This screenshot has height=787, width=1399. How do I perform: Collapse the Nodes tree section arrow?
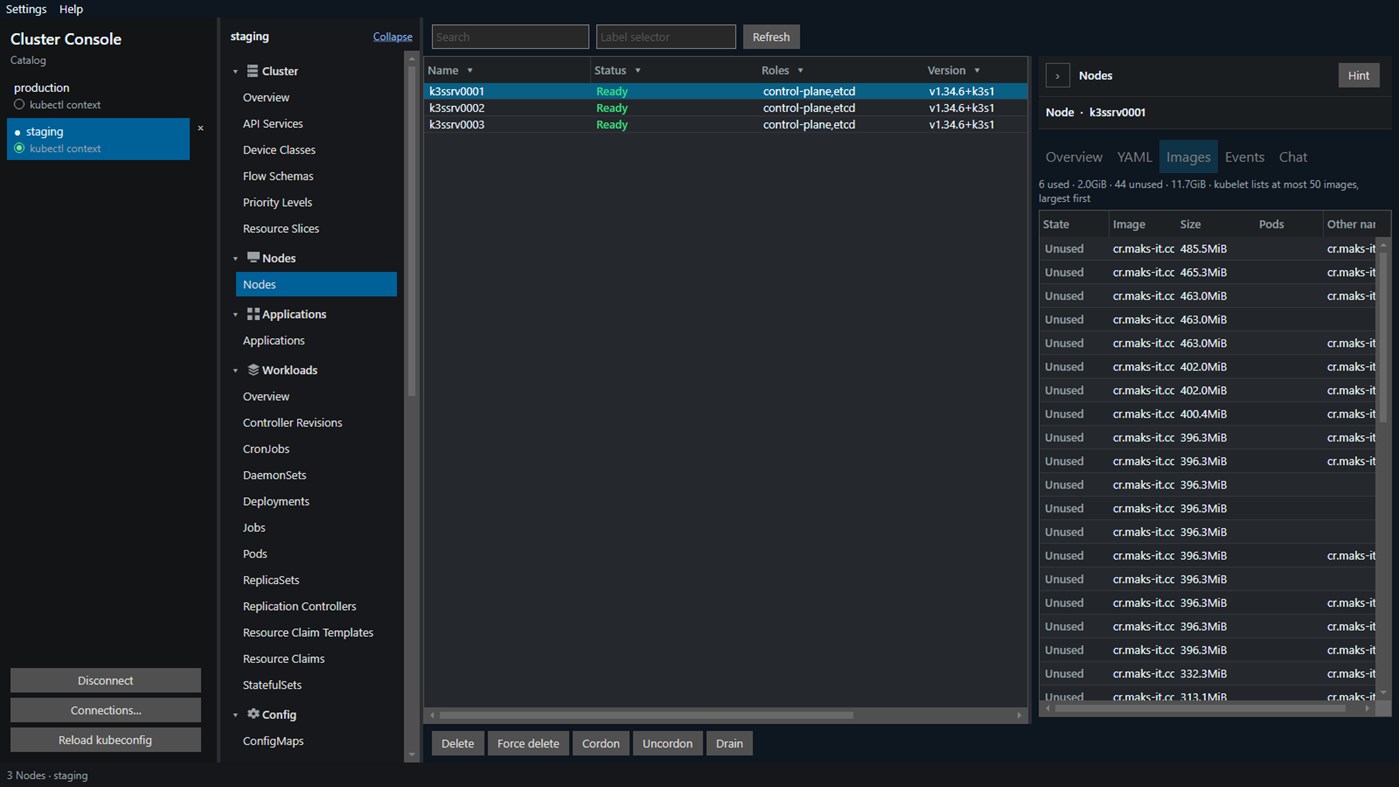pos(236,259)
